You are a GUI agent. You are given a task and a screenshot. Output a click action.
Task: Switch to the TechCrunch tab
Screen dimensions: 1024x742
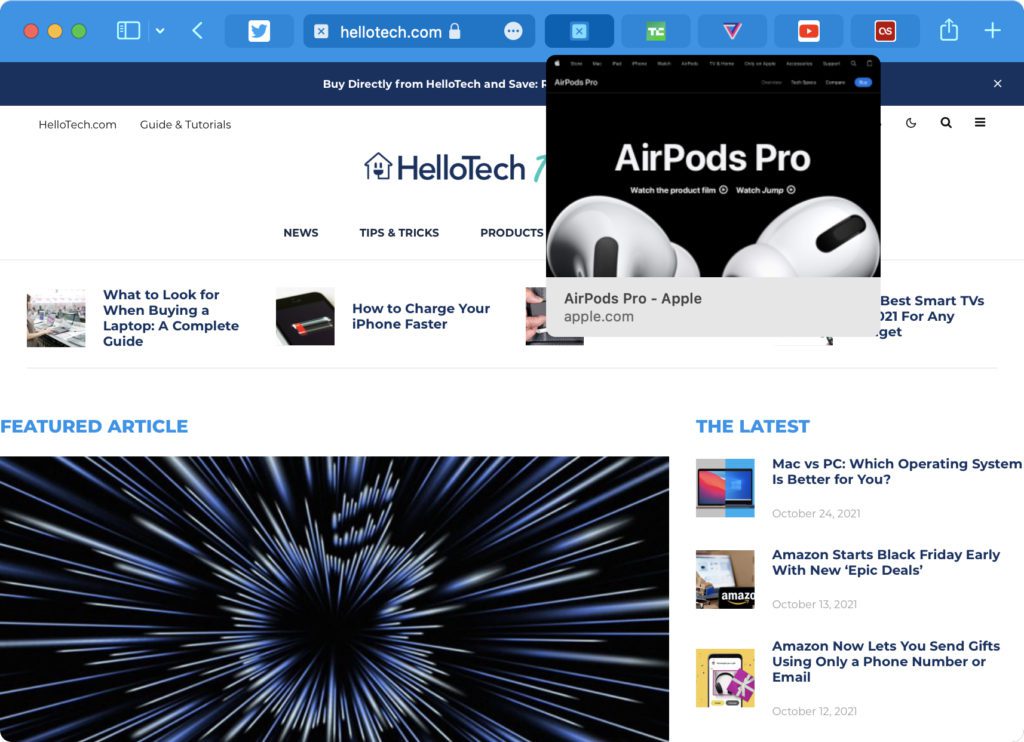click(656, 31)
